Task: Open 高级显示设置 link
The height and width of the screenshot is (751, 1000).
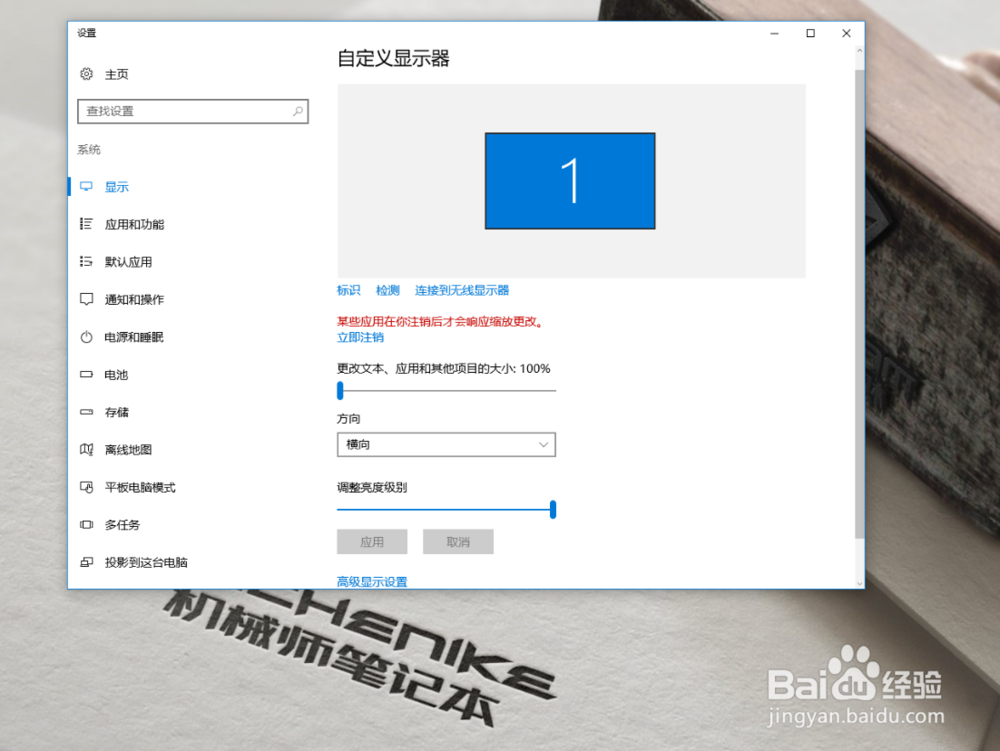Action: [x=372, y=581]
